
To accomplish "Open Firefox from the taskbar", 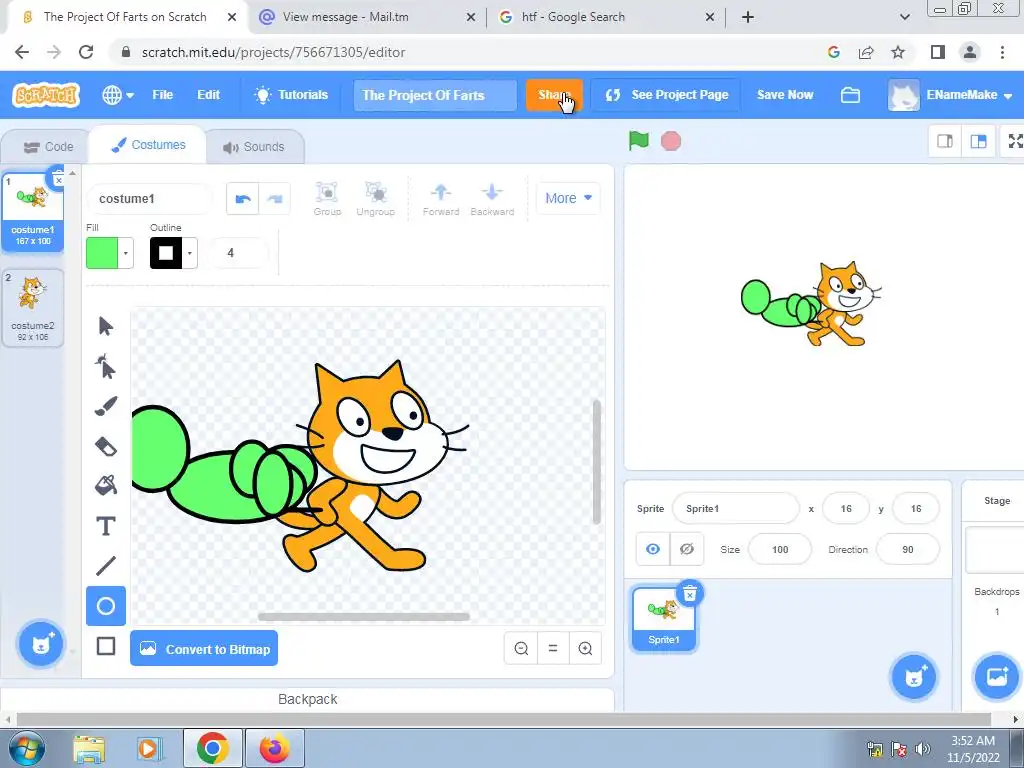I will 274,748.
